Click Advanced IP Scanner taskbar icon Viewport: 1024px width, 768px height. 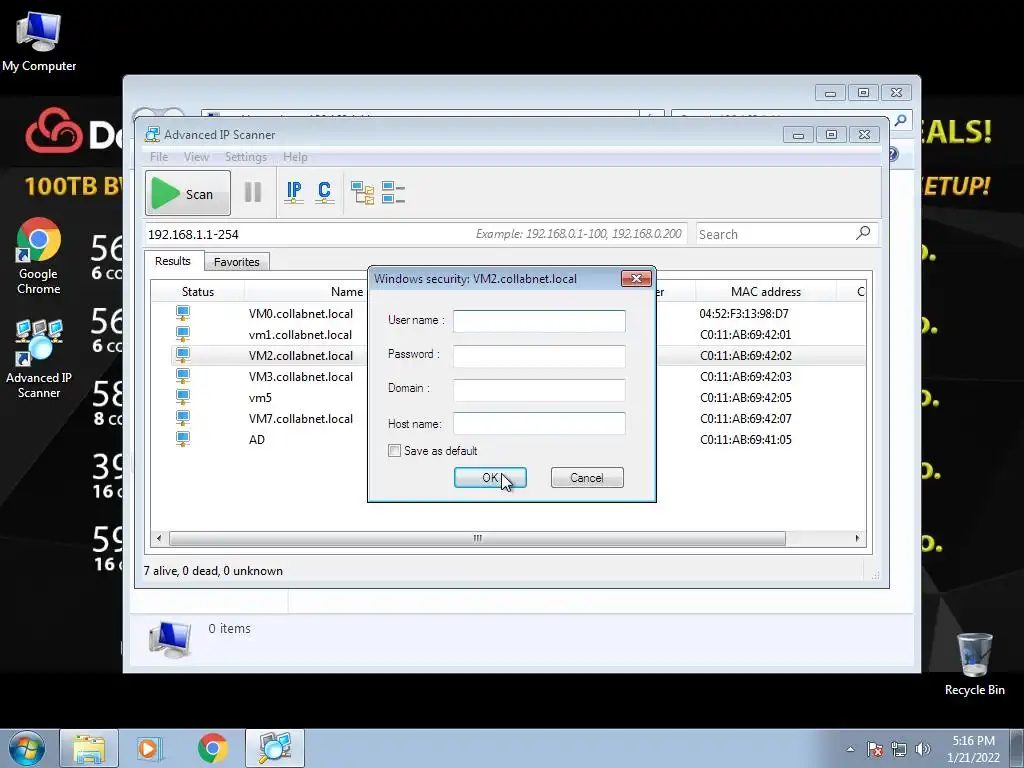275,748
